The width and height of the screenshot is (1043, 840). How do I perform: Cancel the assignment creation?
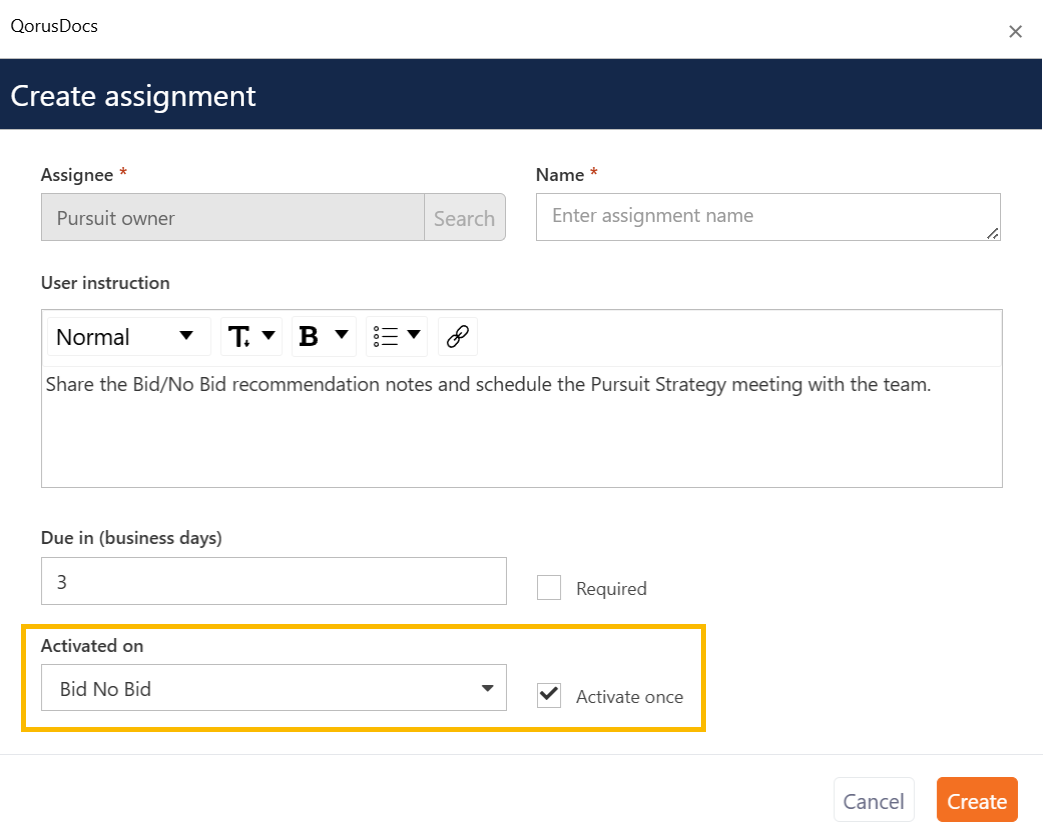(x=873, y=800)
